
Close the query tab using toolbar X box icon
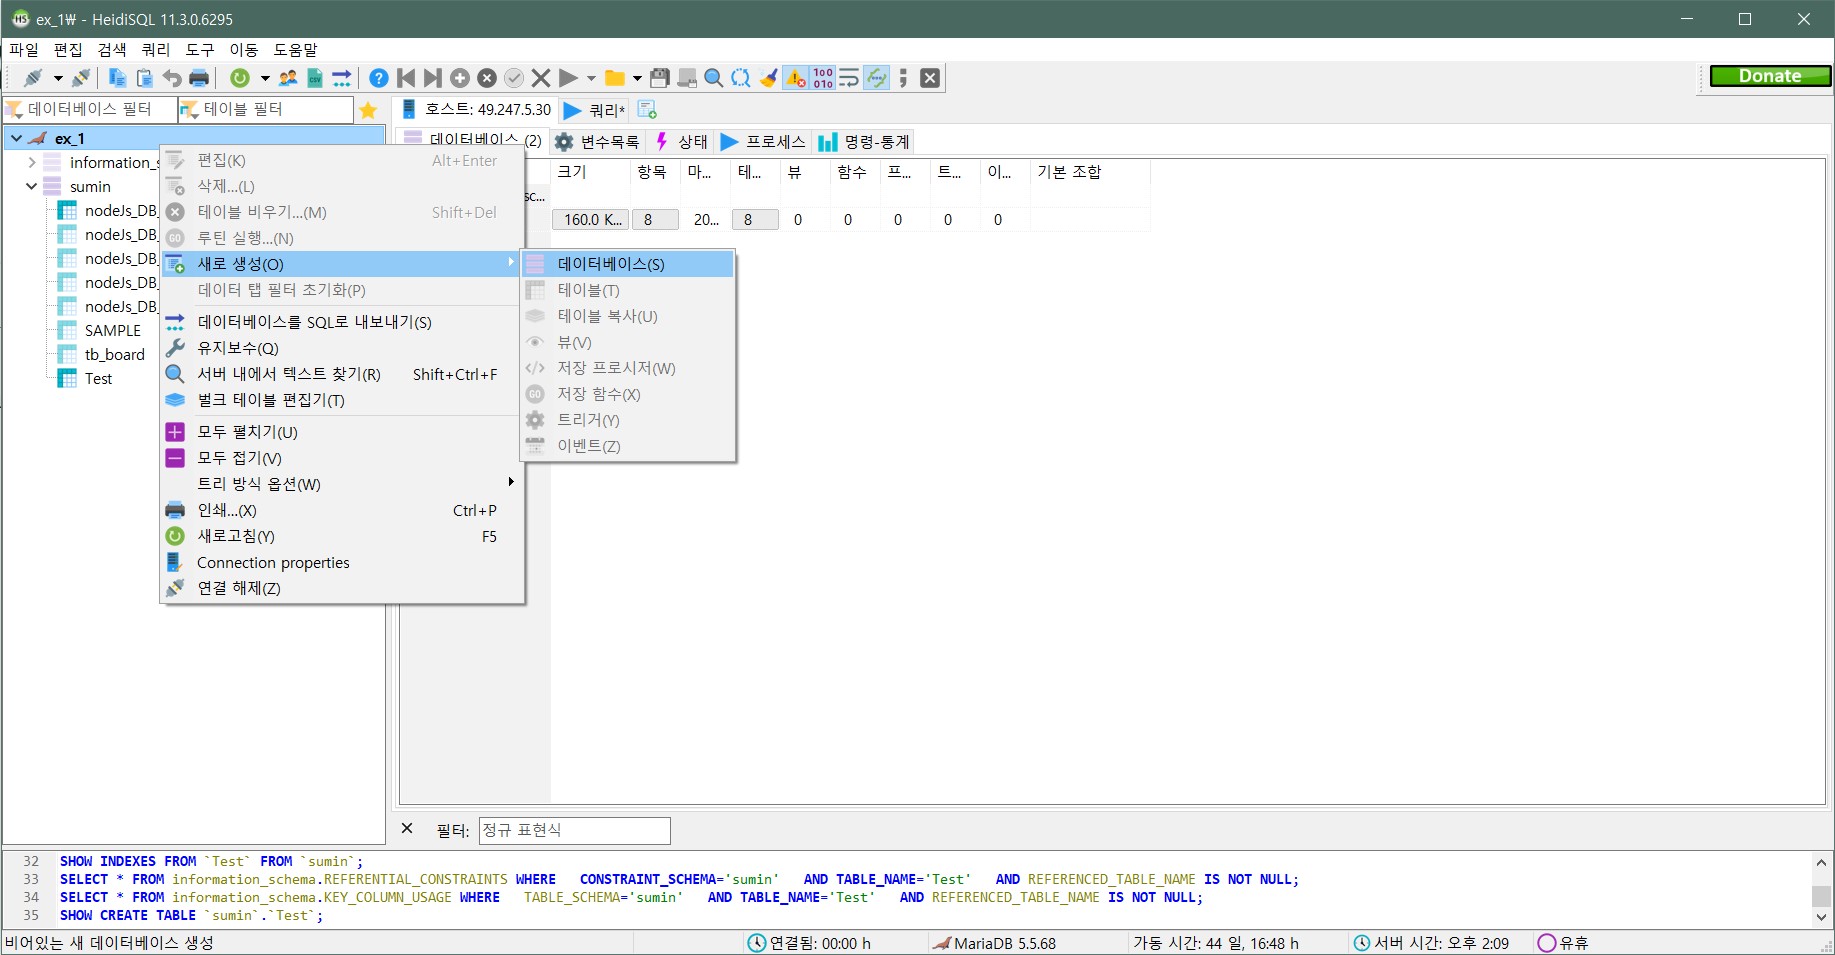pos(930,78)
